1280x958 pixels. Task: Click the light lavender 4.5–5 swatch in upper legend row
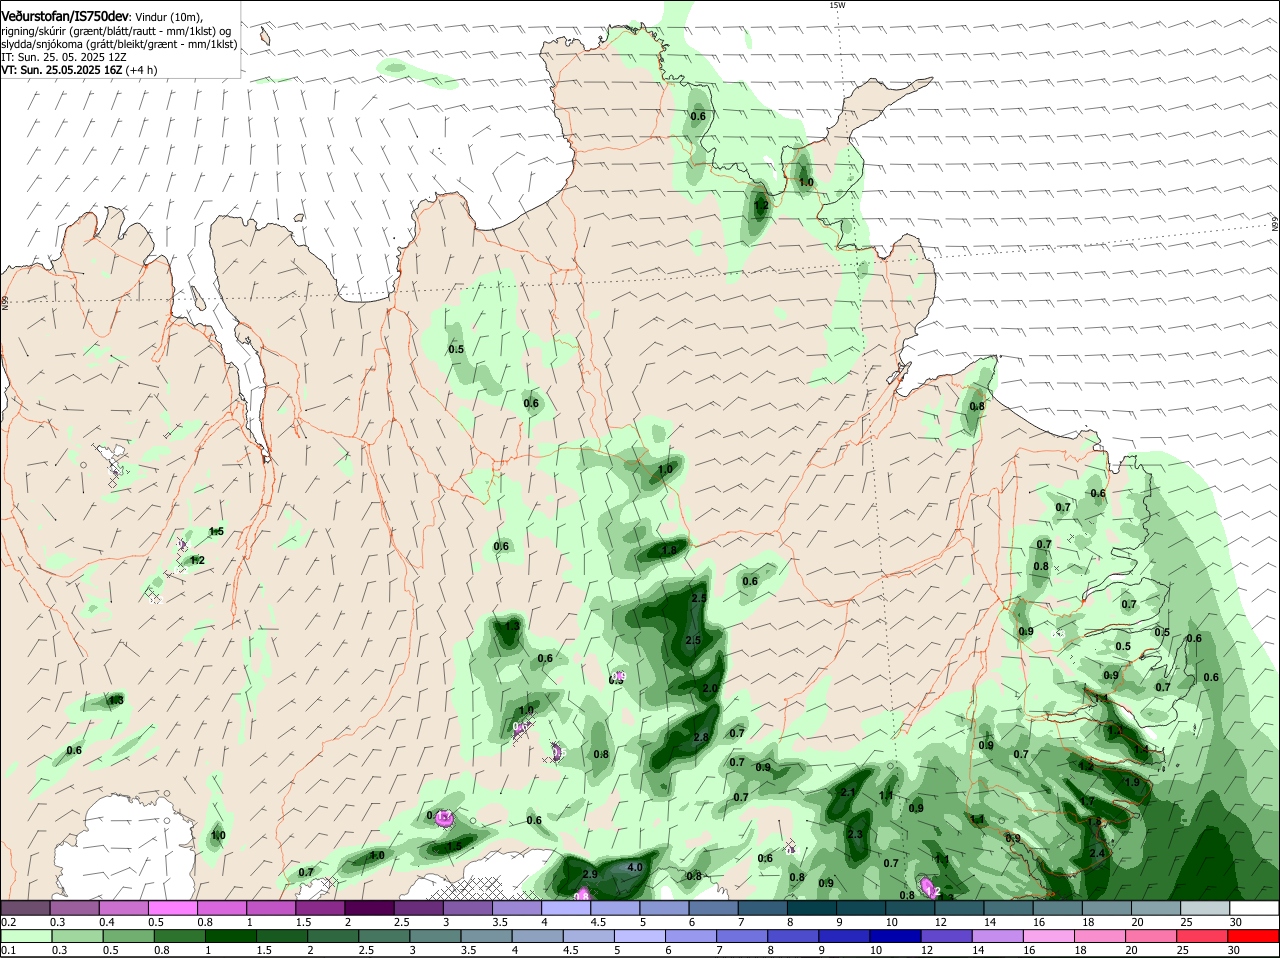615,908
